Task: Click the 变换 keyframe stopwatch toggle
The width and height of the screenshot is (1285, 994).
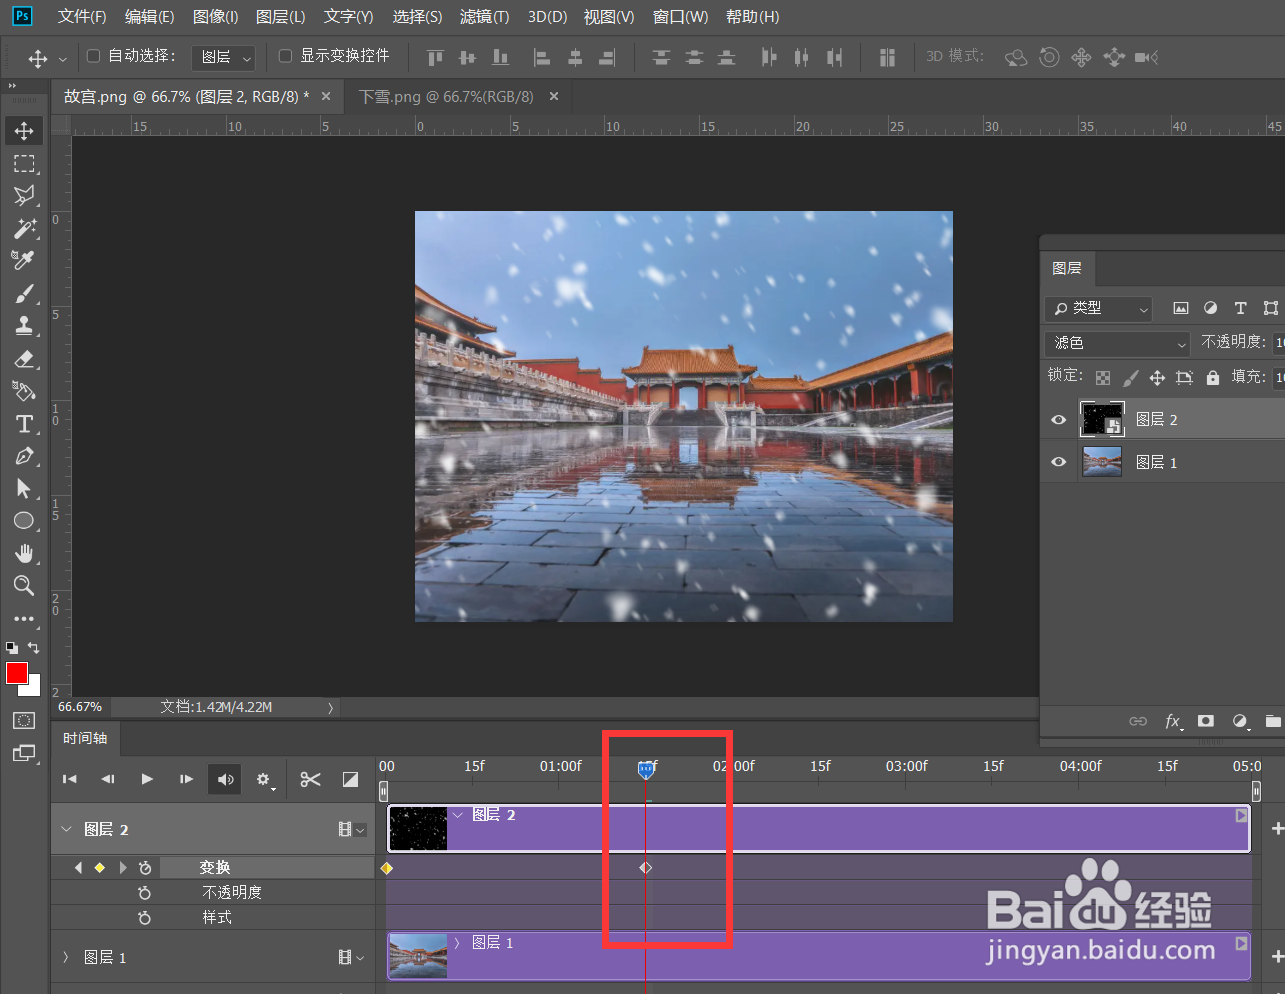Action: 145,867
